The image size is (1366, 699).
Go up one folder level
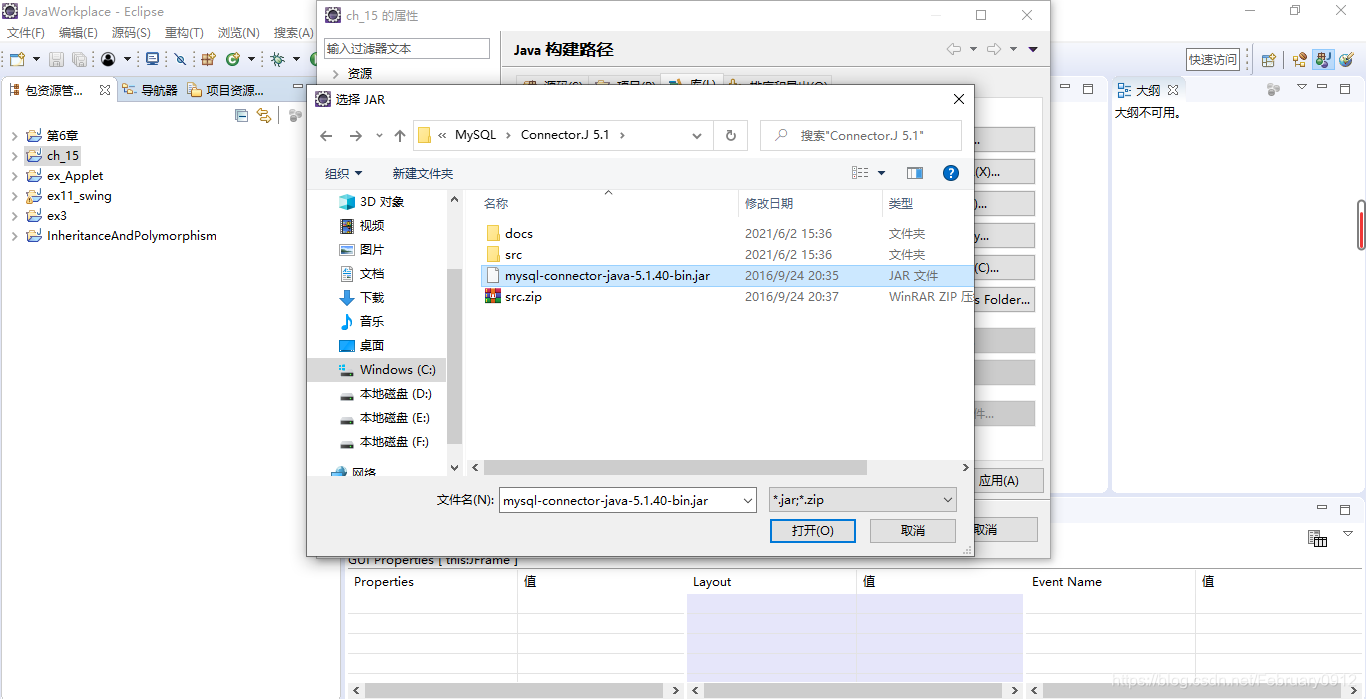(400, 135)
